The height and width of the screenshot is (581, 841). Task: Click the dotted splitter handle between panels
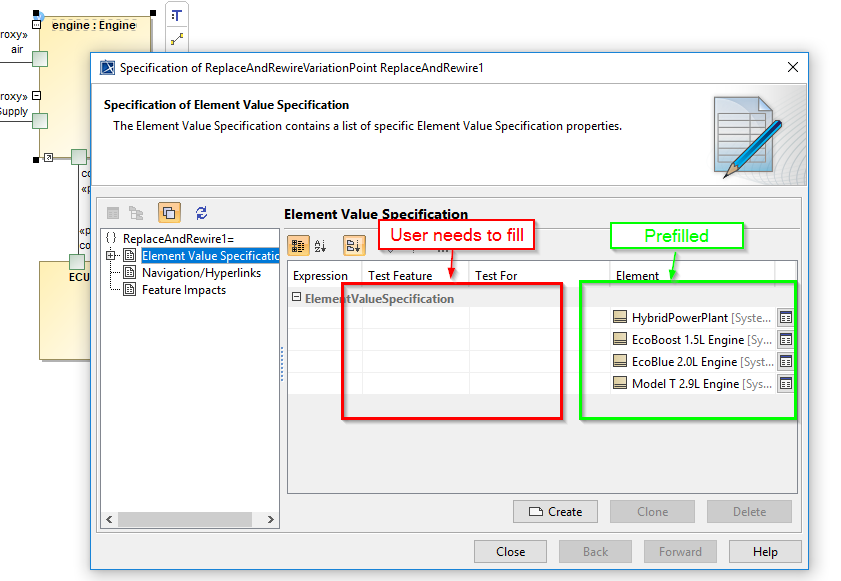tap(282, 364)
